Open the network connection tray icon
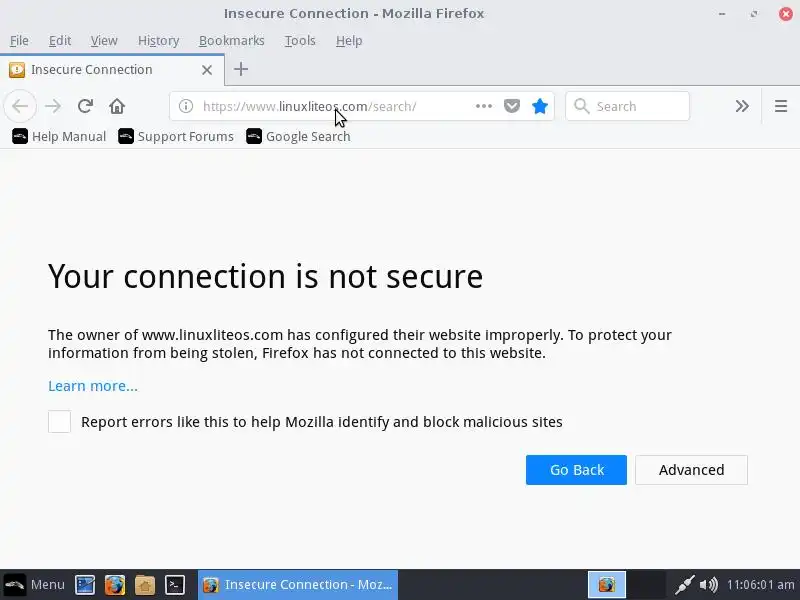 point(685,585)
